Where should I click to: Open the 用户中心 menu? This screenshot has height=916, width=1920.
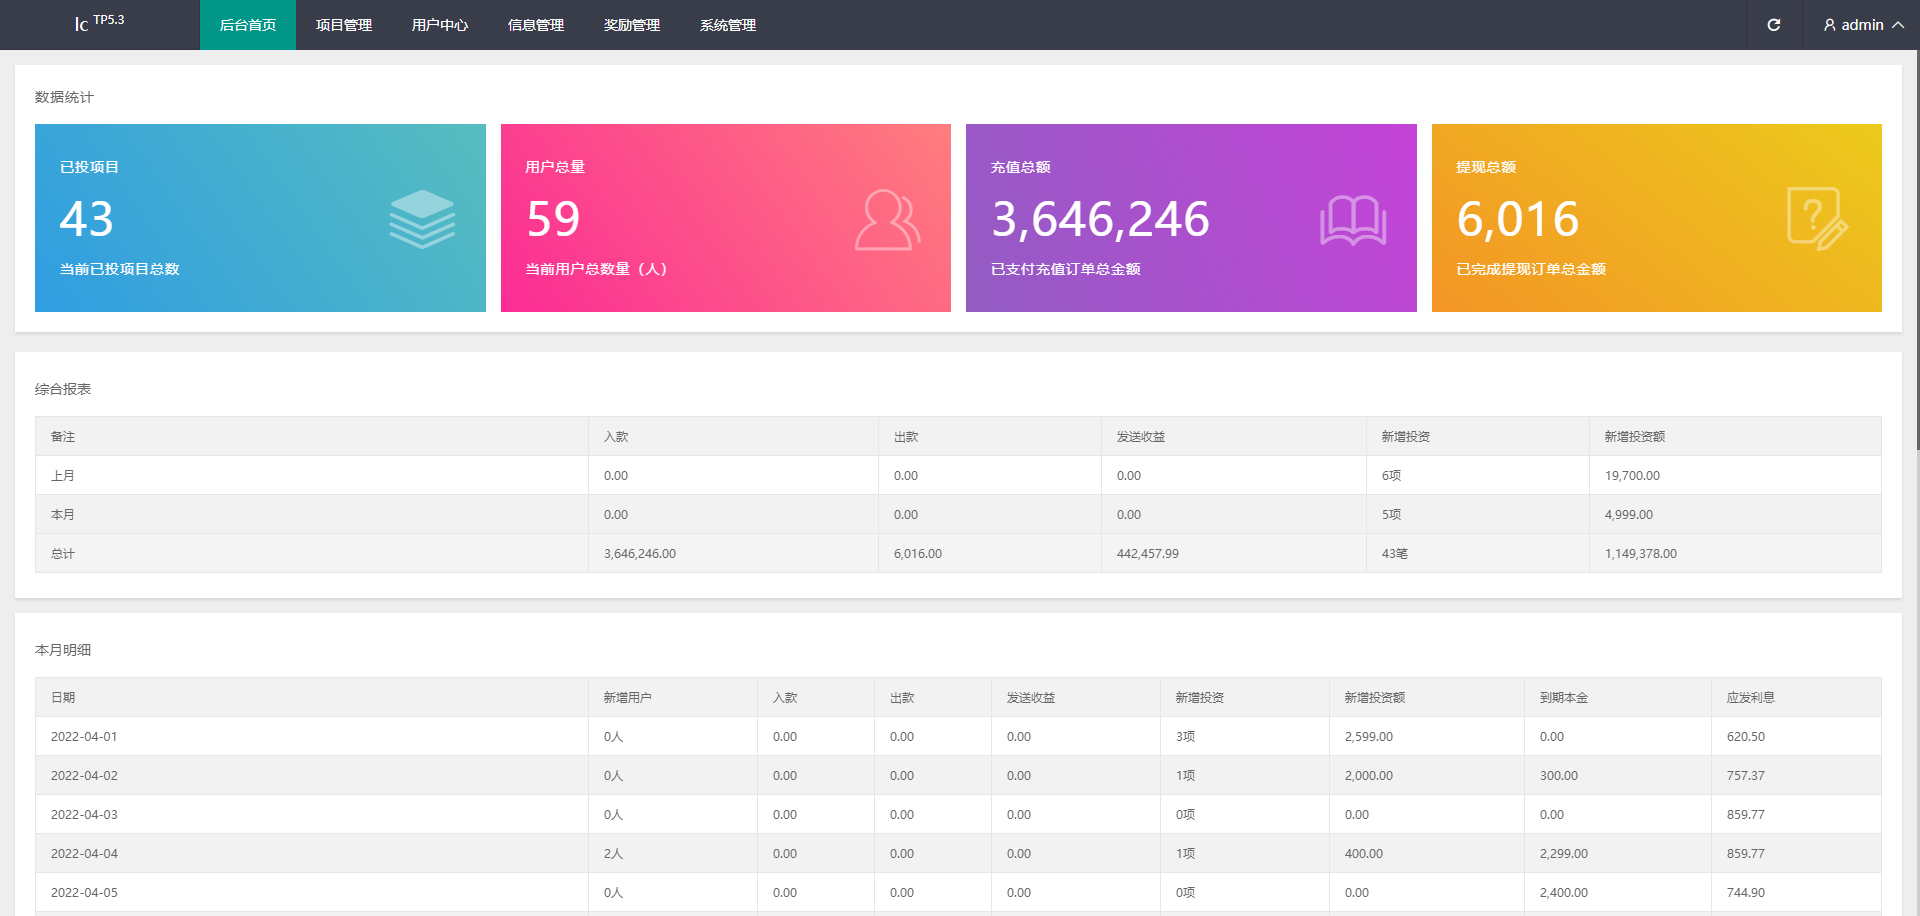[x=440, y=25]
